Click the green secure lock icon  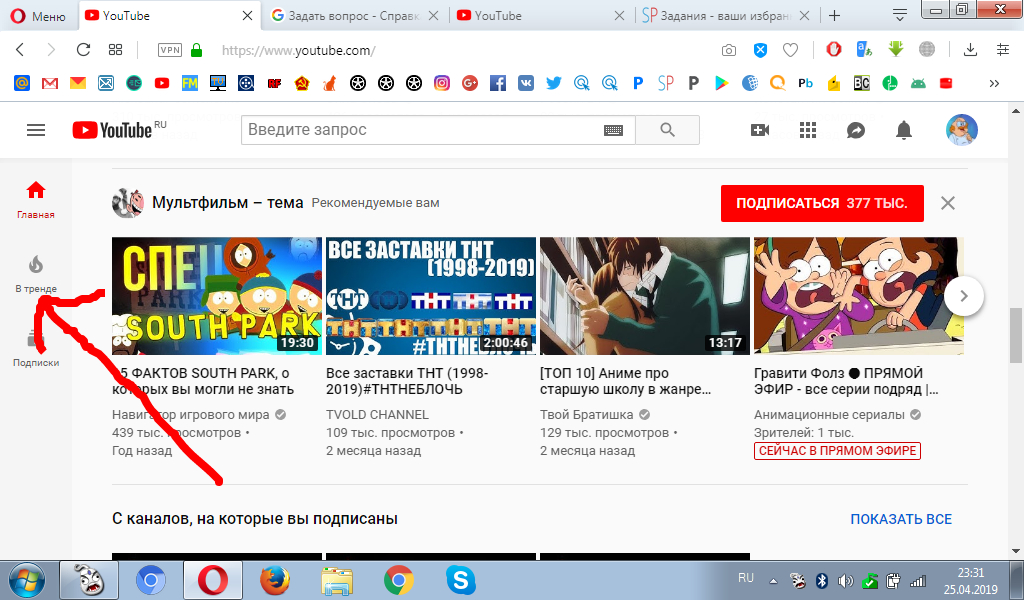[197, 50]
